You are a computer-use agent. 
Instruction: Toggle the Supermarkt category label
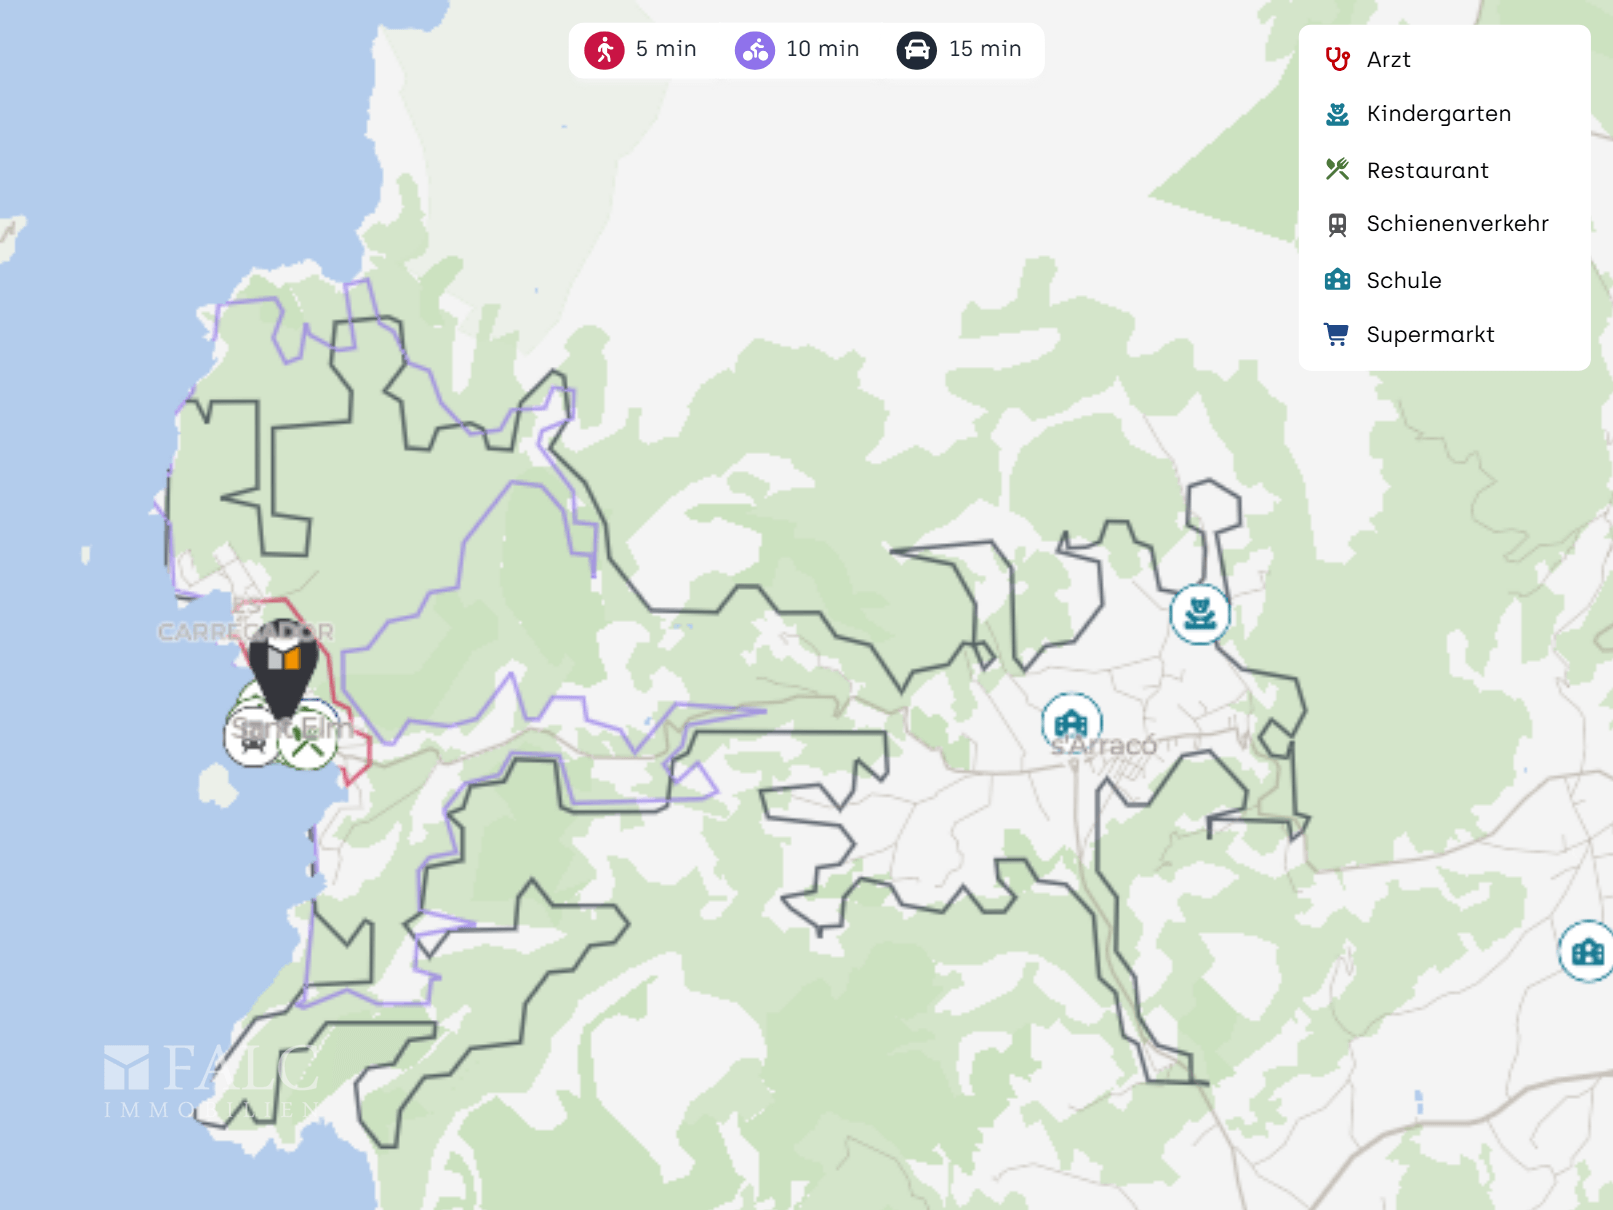click(1430, 335)
